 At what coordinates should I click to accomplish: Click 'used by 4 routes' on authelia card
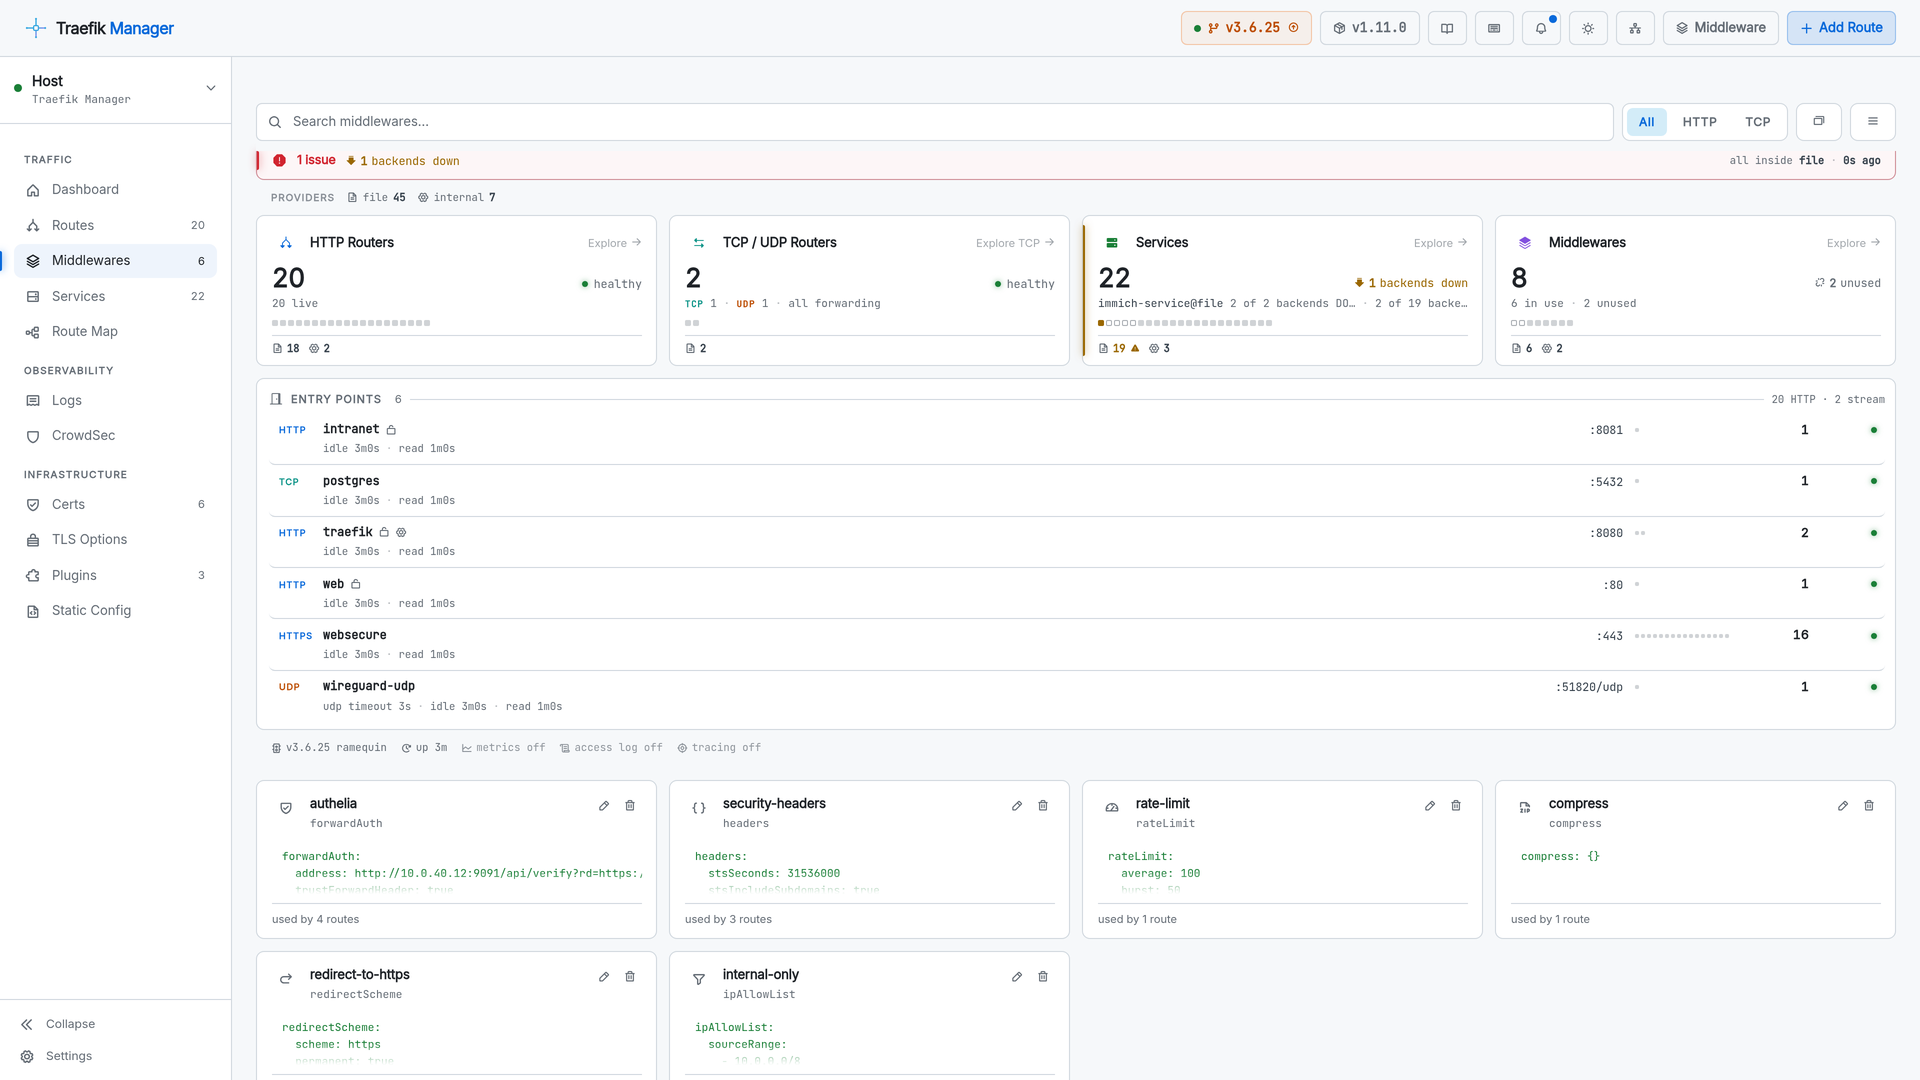[315, 920]
